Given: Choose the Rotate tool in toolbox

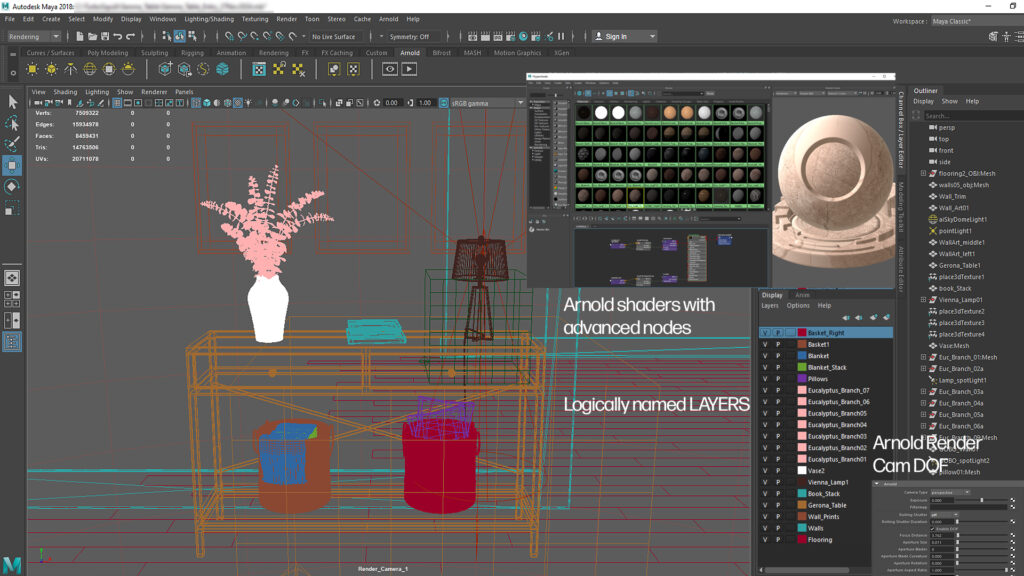Looking at the screenshot, I should click(12, 186).
